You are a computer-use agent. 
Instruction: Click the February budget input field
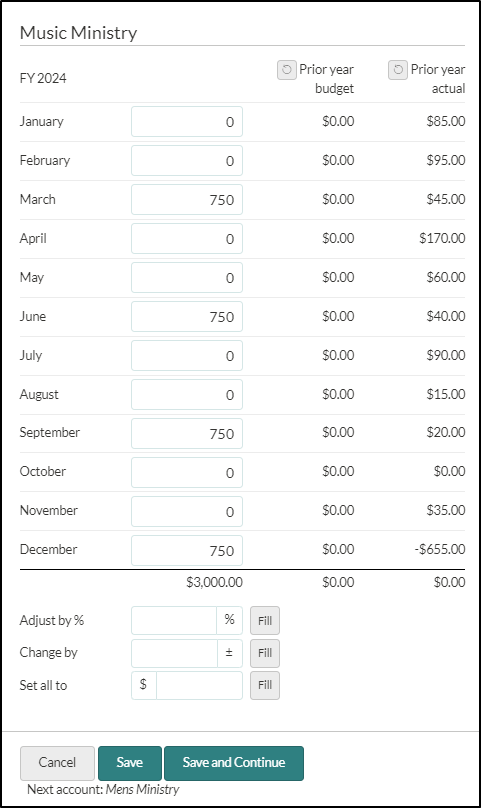coord(187,161)
